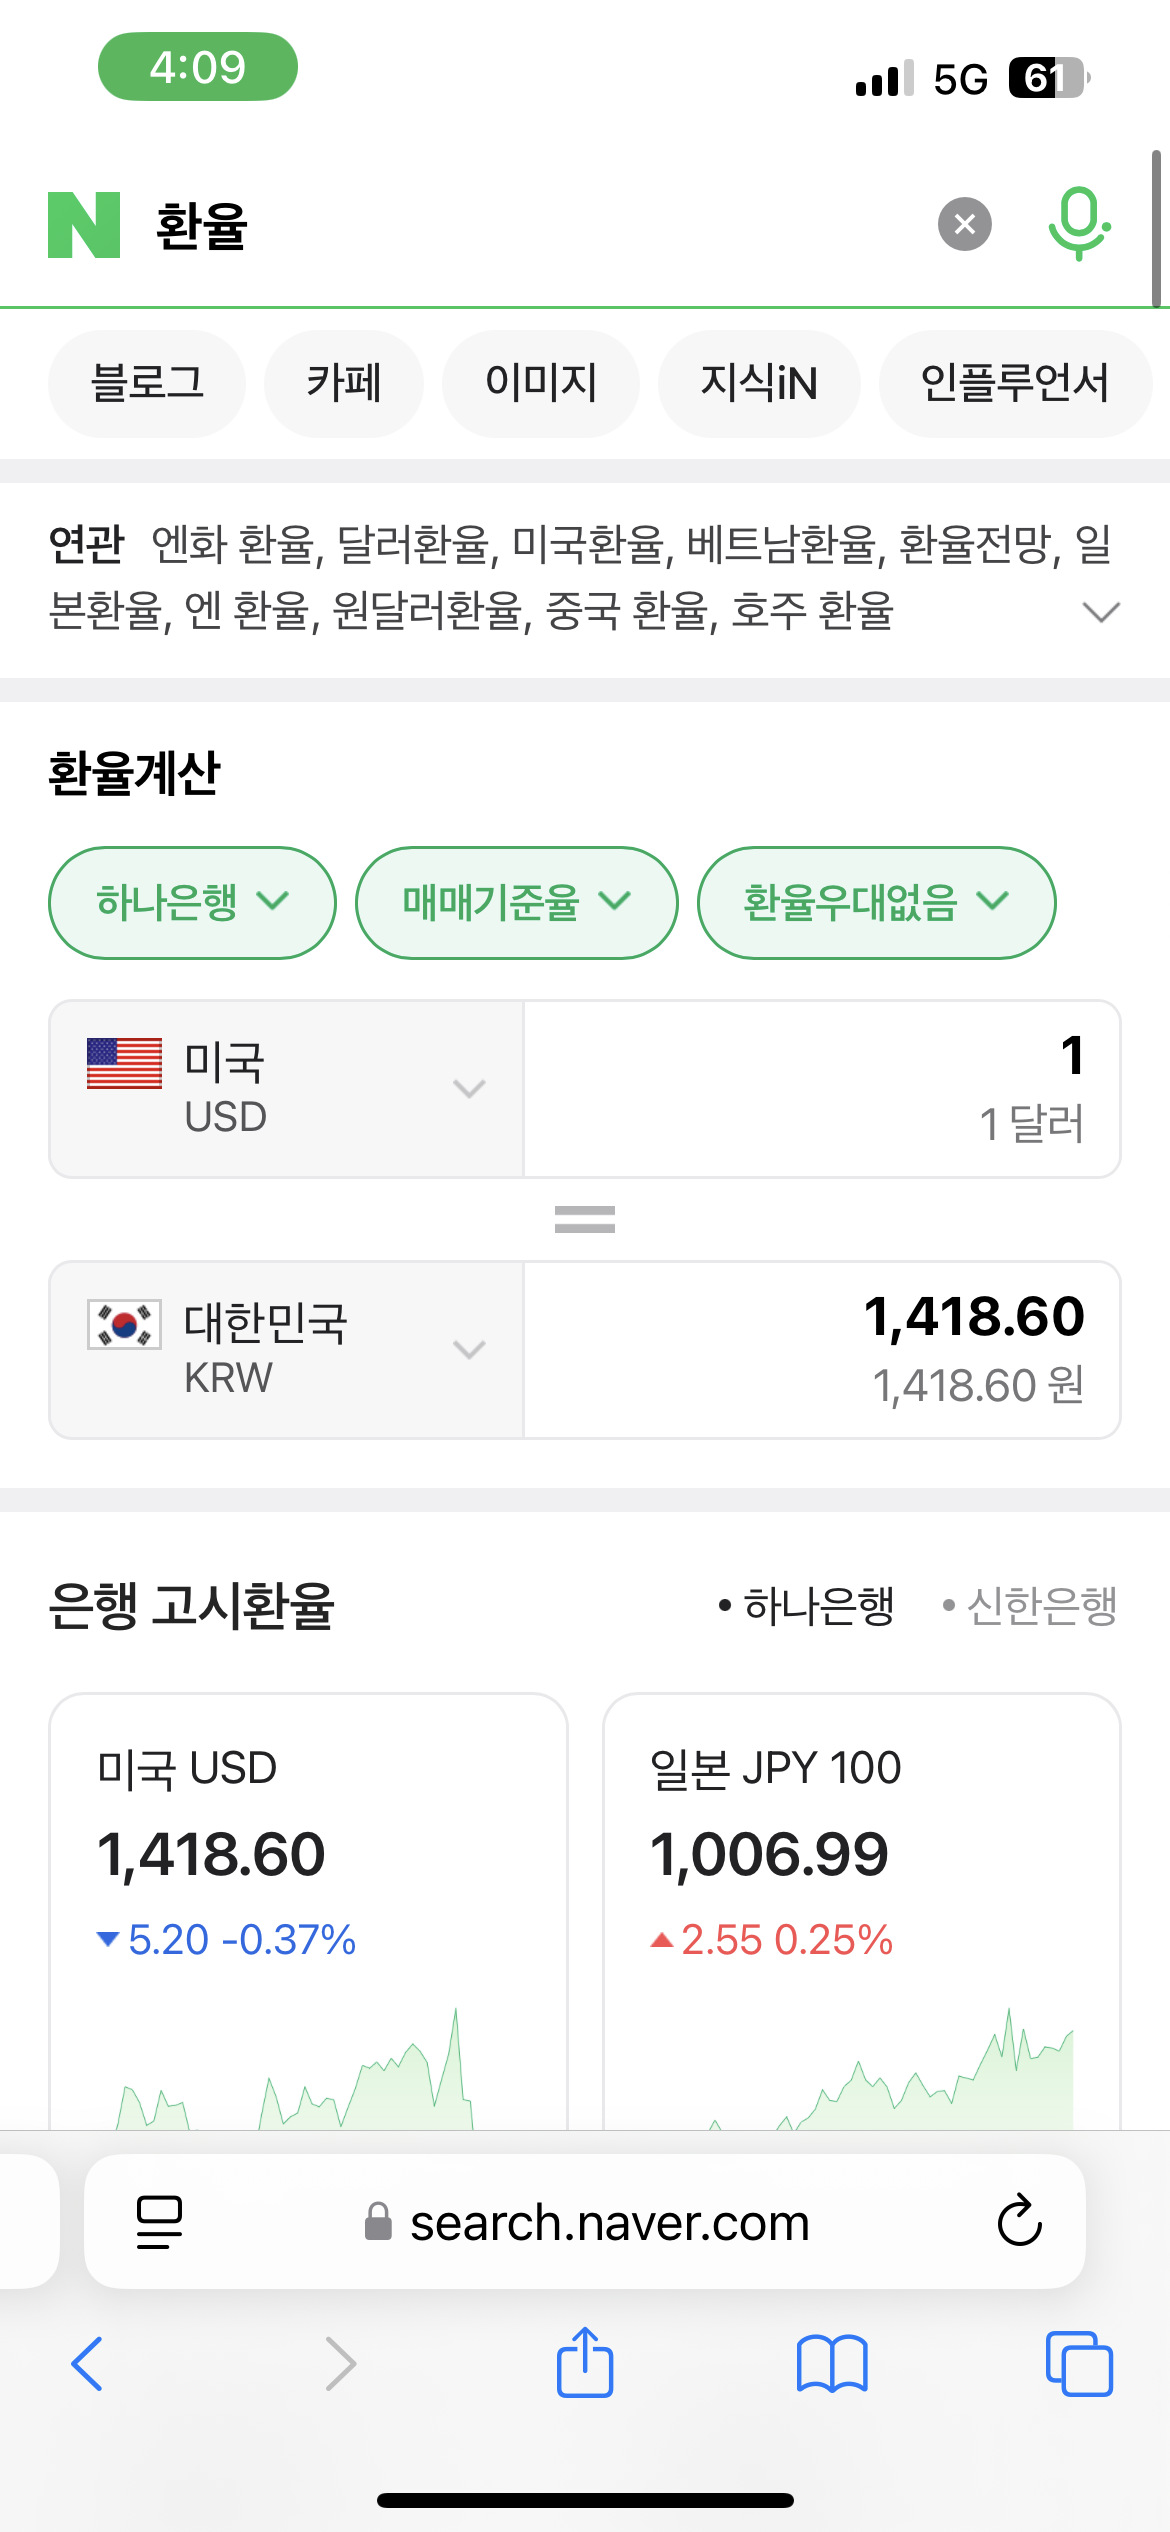Image resolution: width=1170 pixels, height=2532 pixels.
Task: Open the 하나은행 bank dropdown
Action: (x=192, y=902)
